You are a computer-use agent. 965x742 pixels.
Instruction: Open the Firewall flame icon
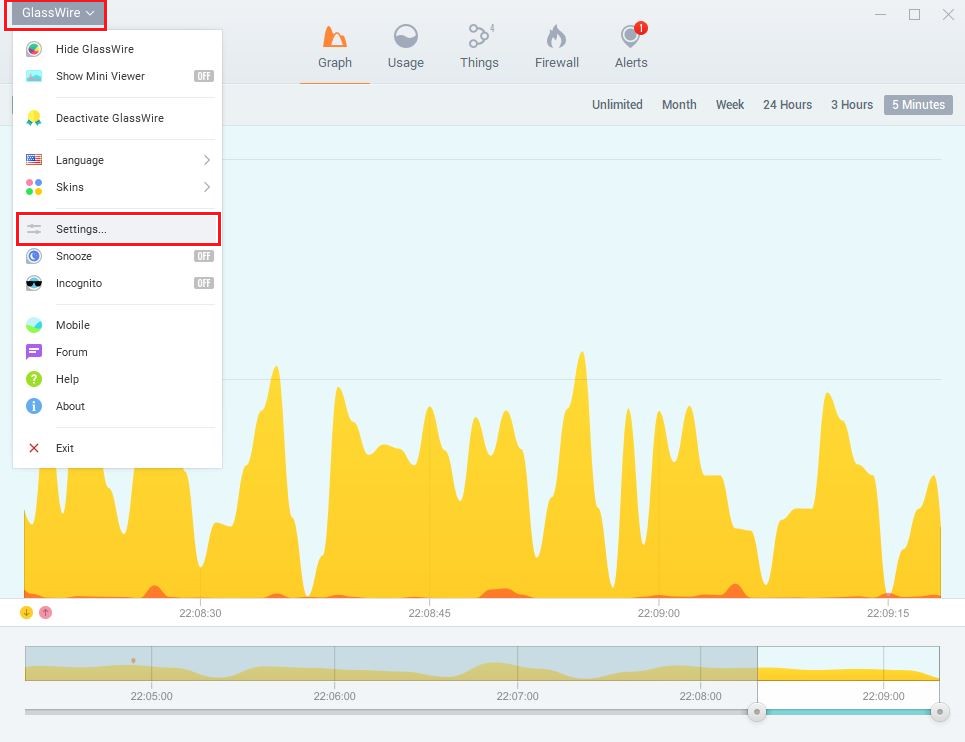[556, 36]
